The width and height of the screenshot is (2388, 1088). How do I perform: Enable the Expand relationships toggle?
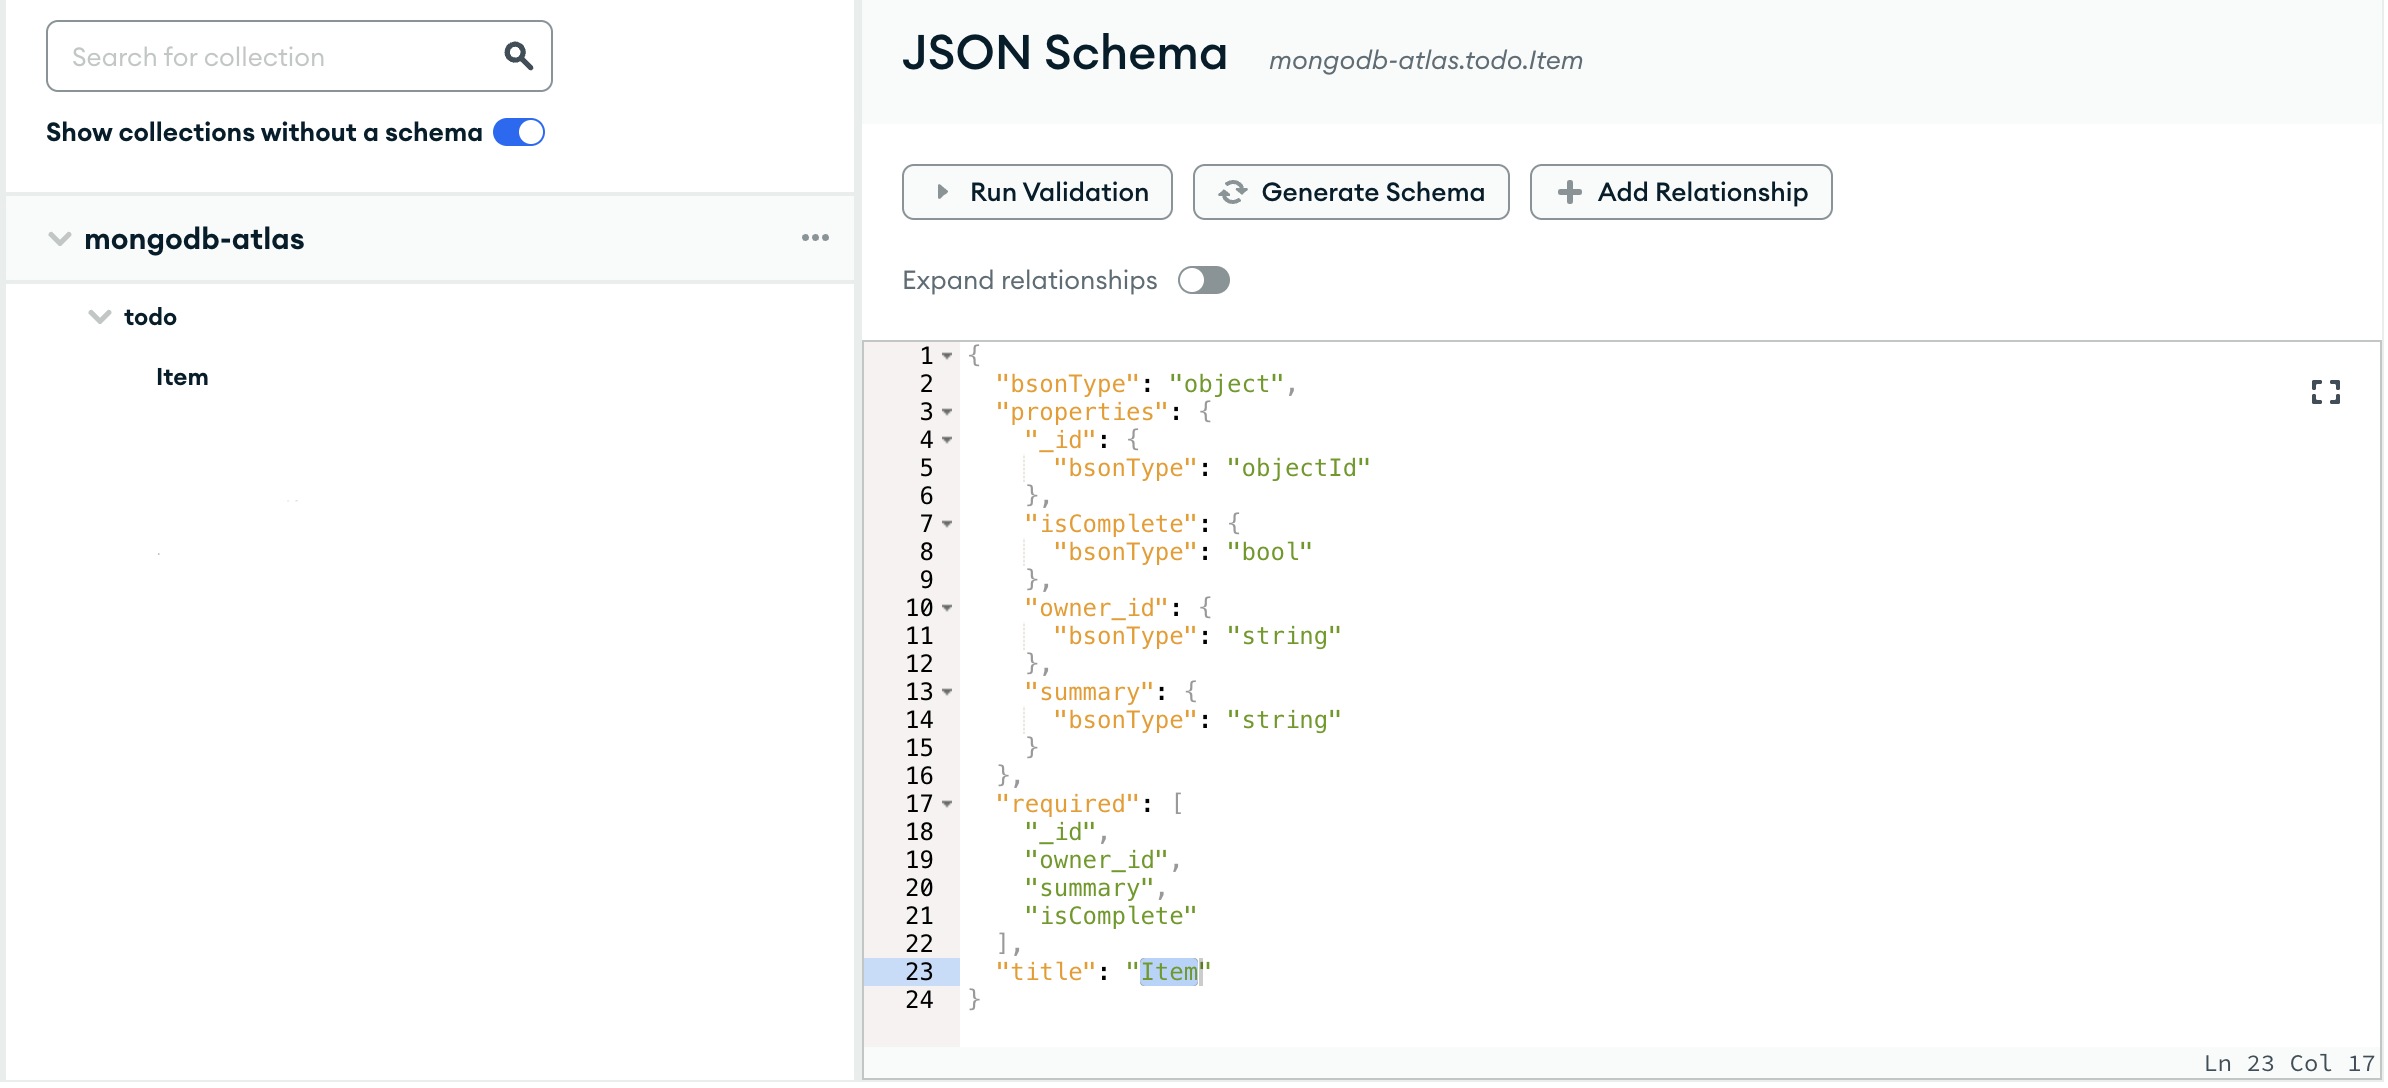pos(1203,280)
